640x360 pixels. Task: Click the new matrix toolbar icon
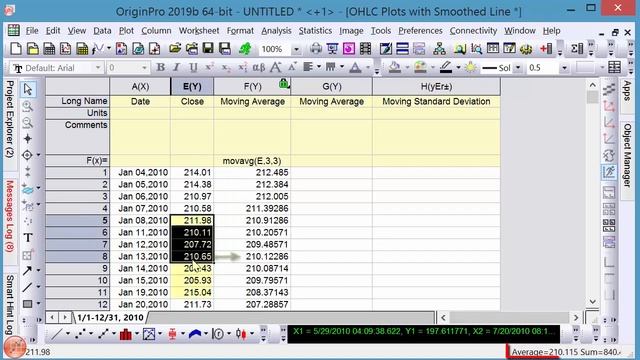click(82, 49)
